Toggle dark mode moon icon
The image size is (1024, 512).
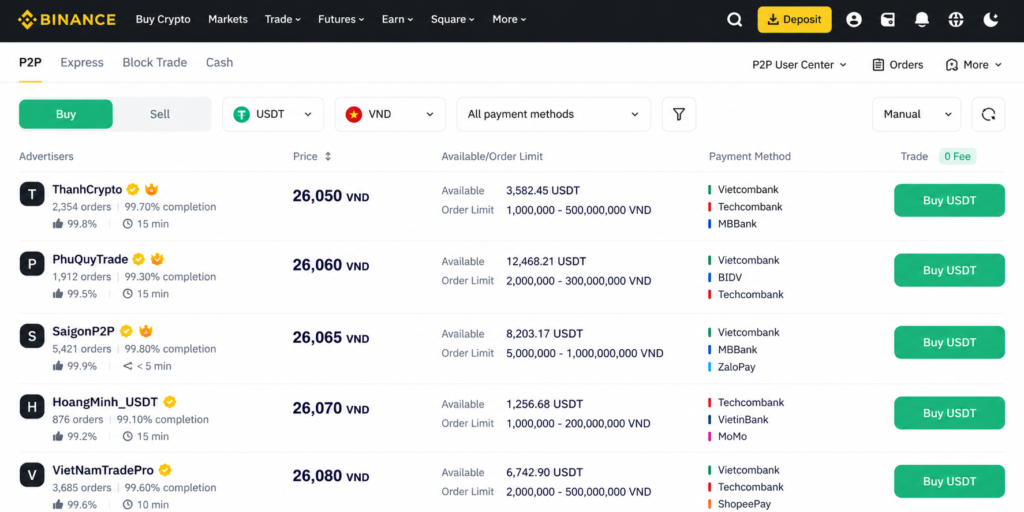tap(991, 20)
